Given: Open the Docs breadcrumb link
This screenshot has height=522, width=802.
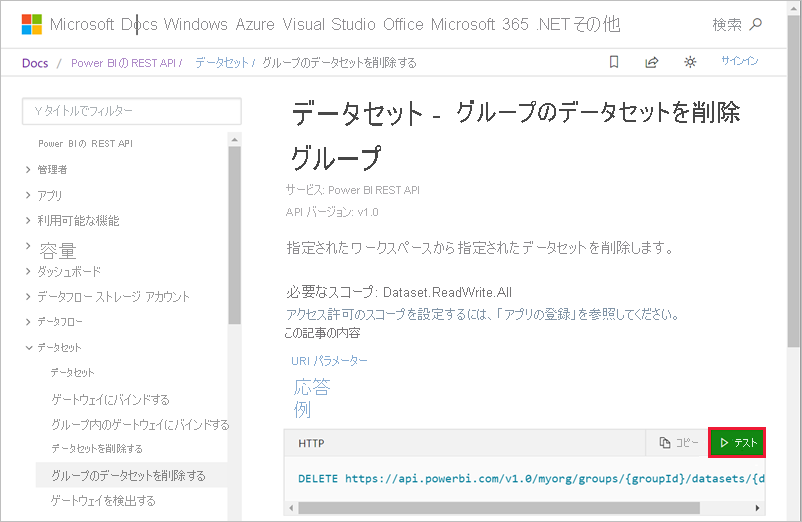Looking at the screenshot, I should pos(35,63).
